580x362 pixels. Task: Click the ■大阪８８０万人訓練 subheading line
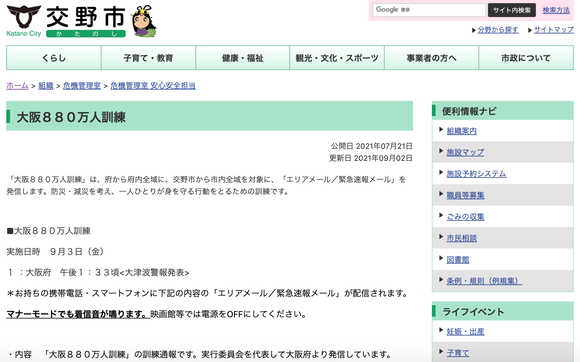click(48, 231)
